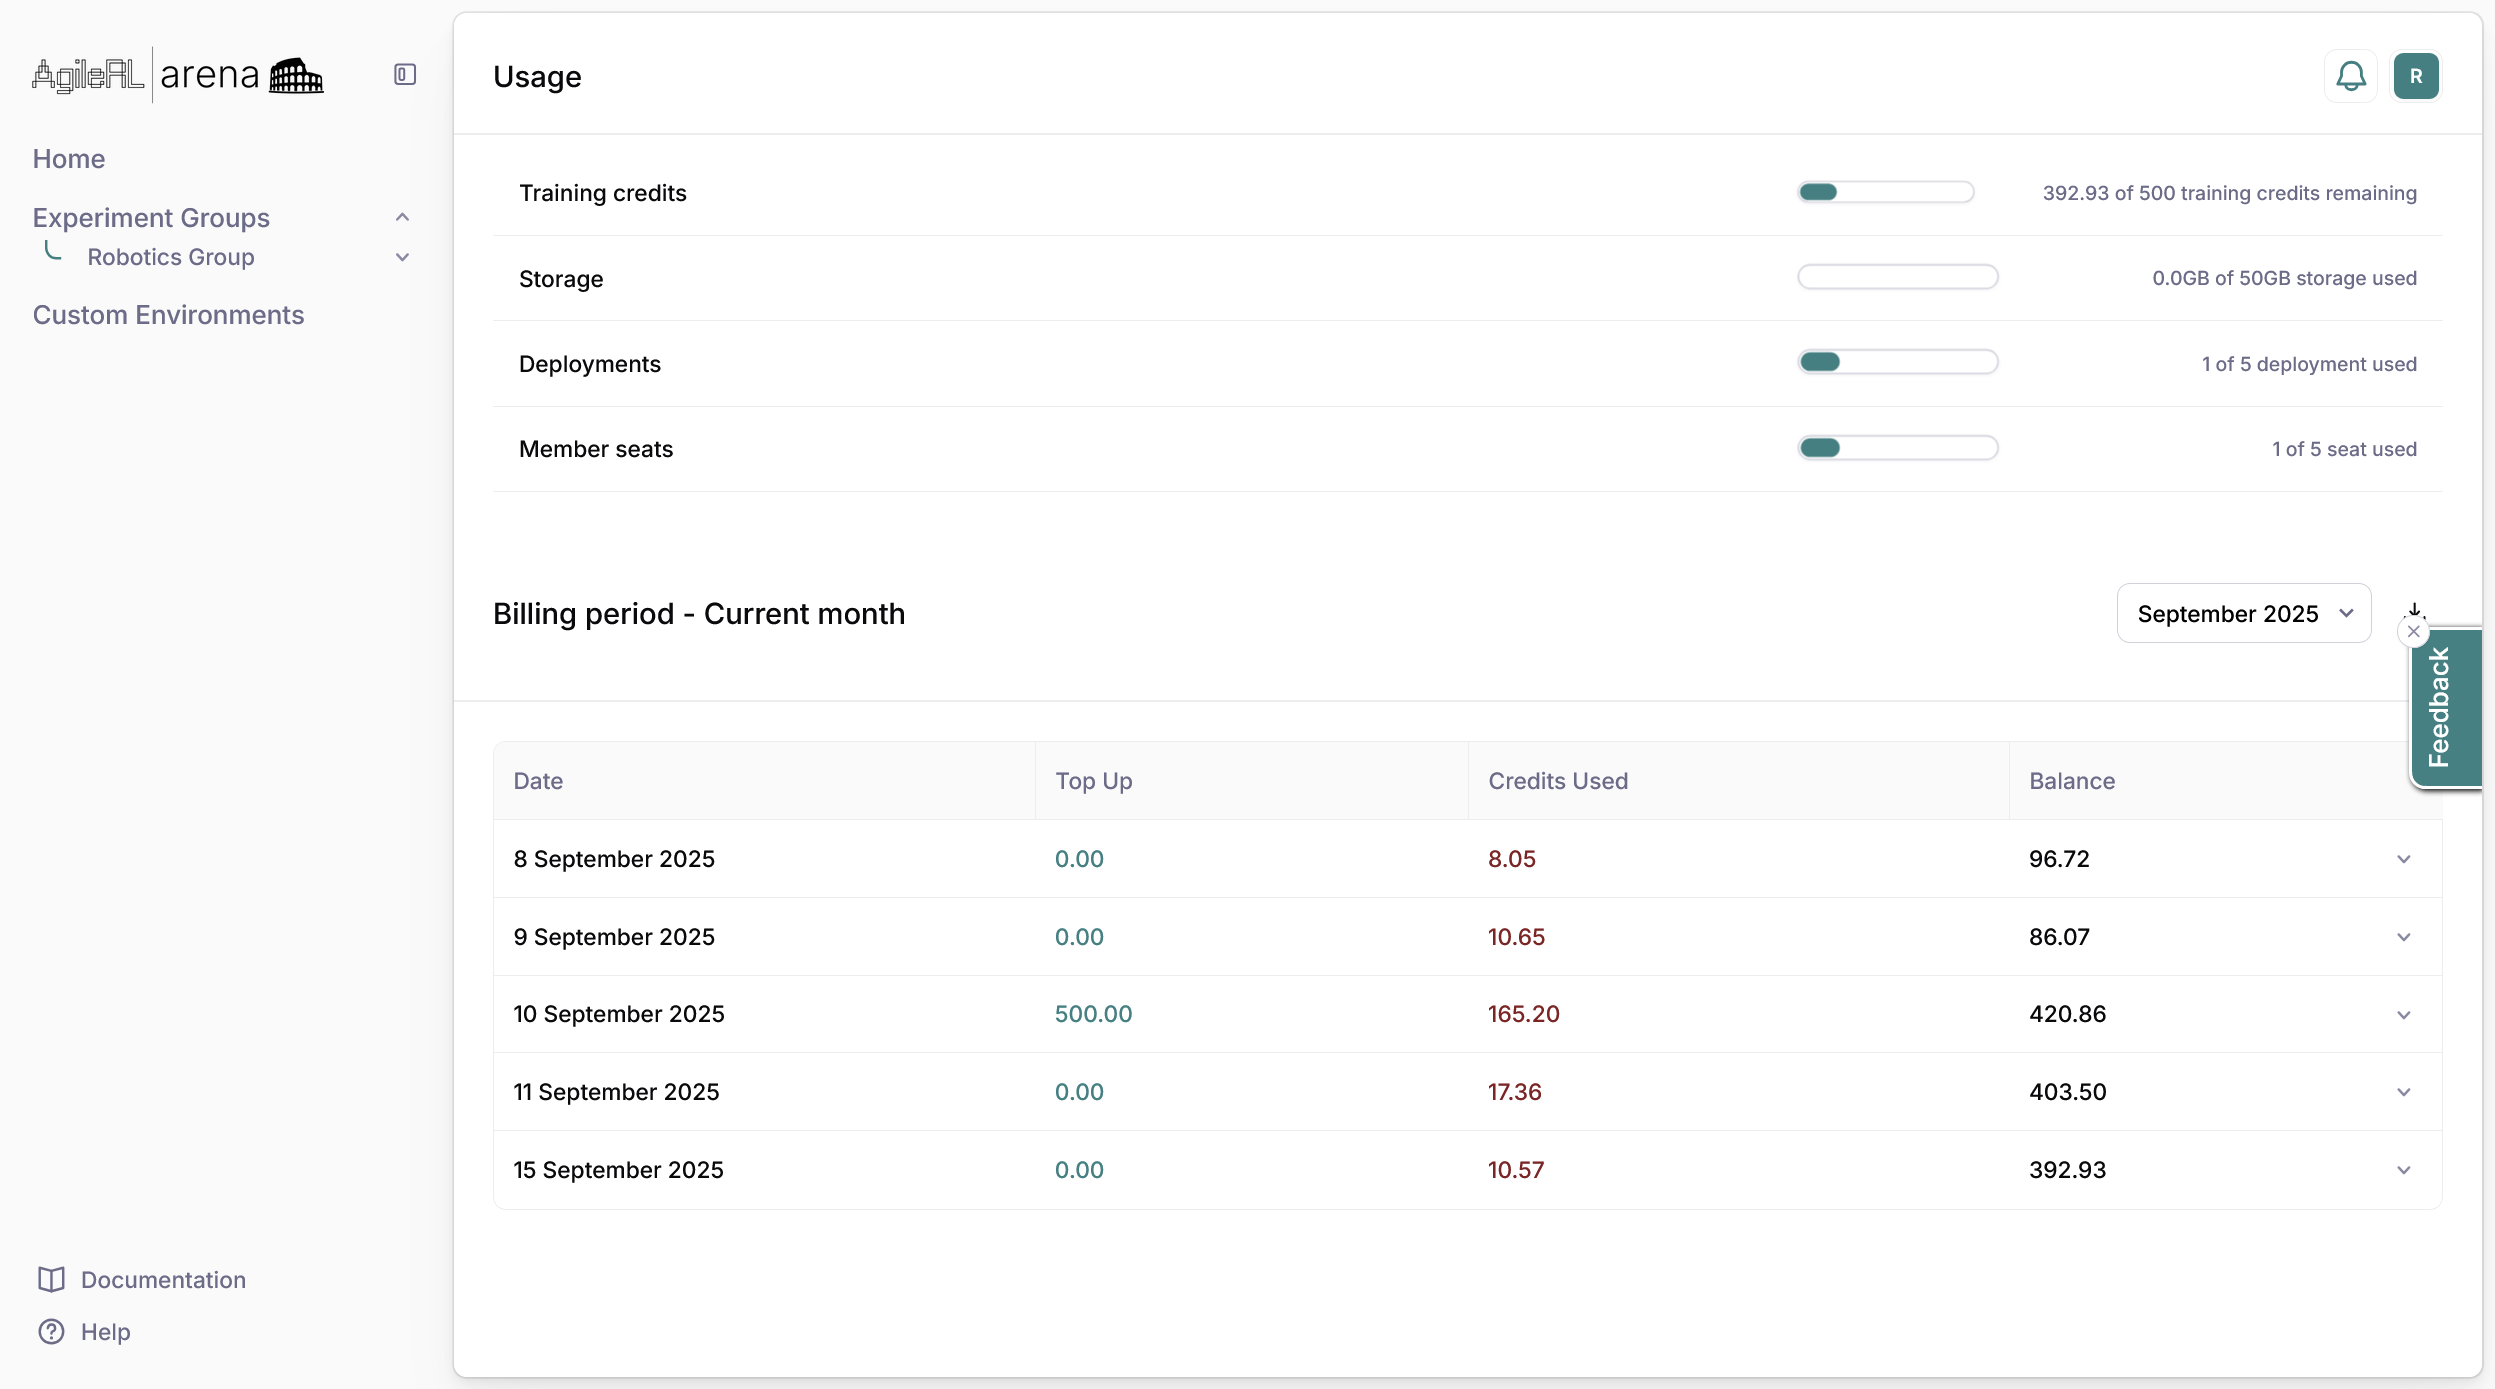Click the Credits Used column header
The height and width of the screenshot is (1389, 2495).
click(1557, 781)
